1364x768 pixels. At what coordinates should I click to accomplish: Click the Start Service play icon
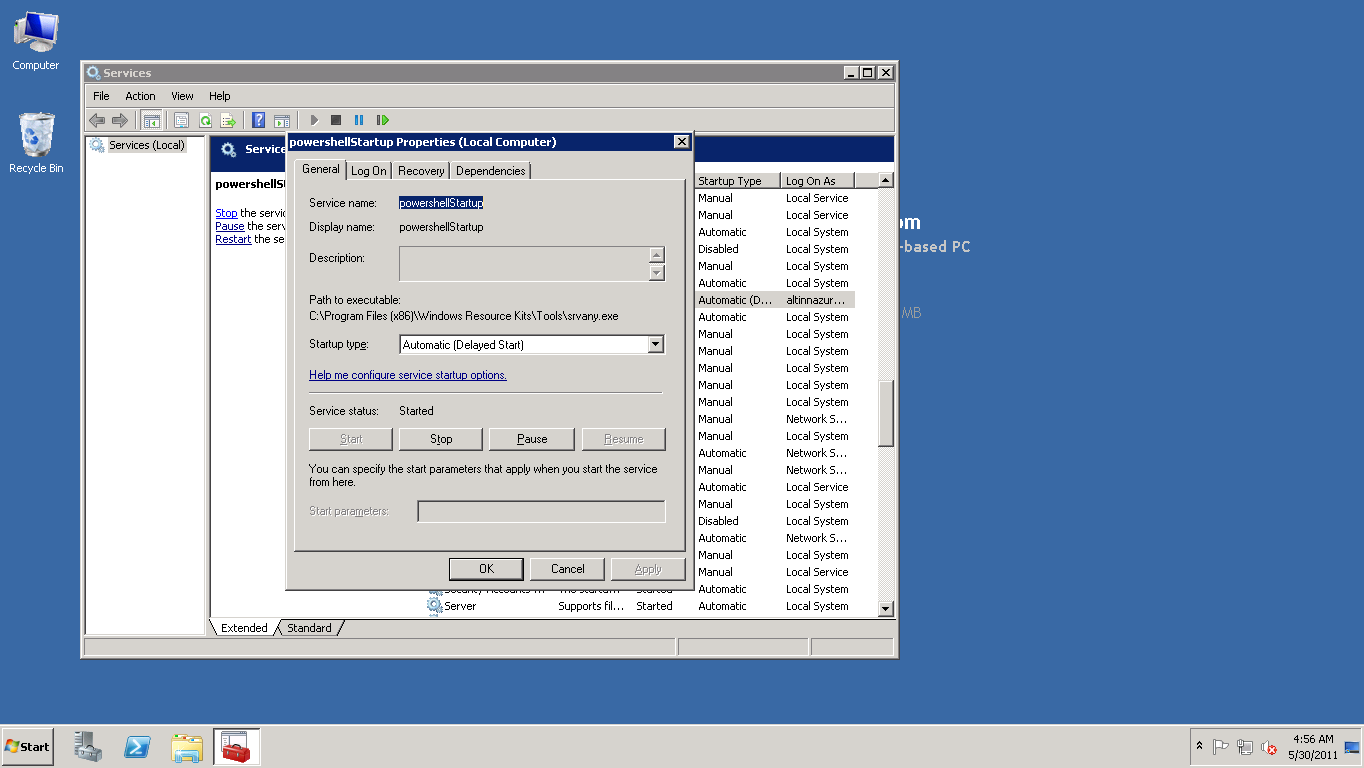pos(314,120)
